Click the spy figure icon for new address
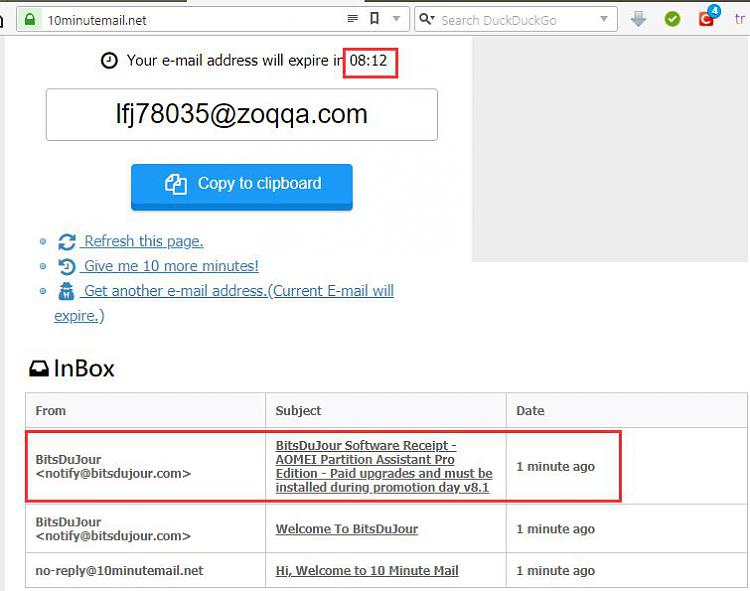This screenshot has width=750, height=591. click(66, 291)
